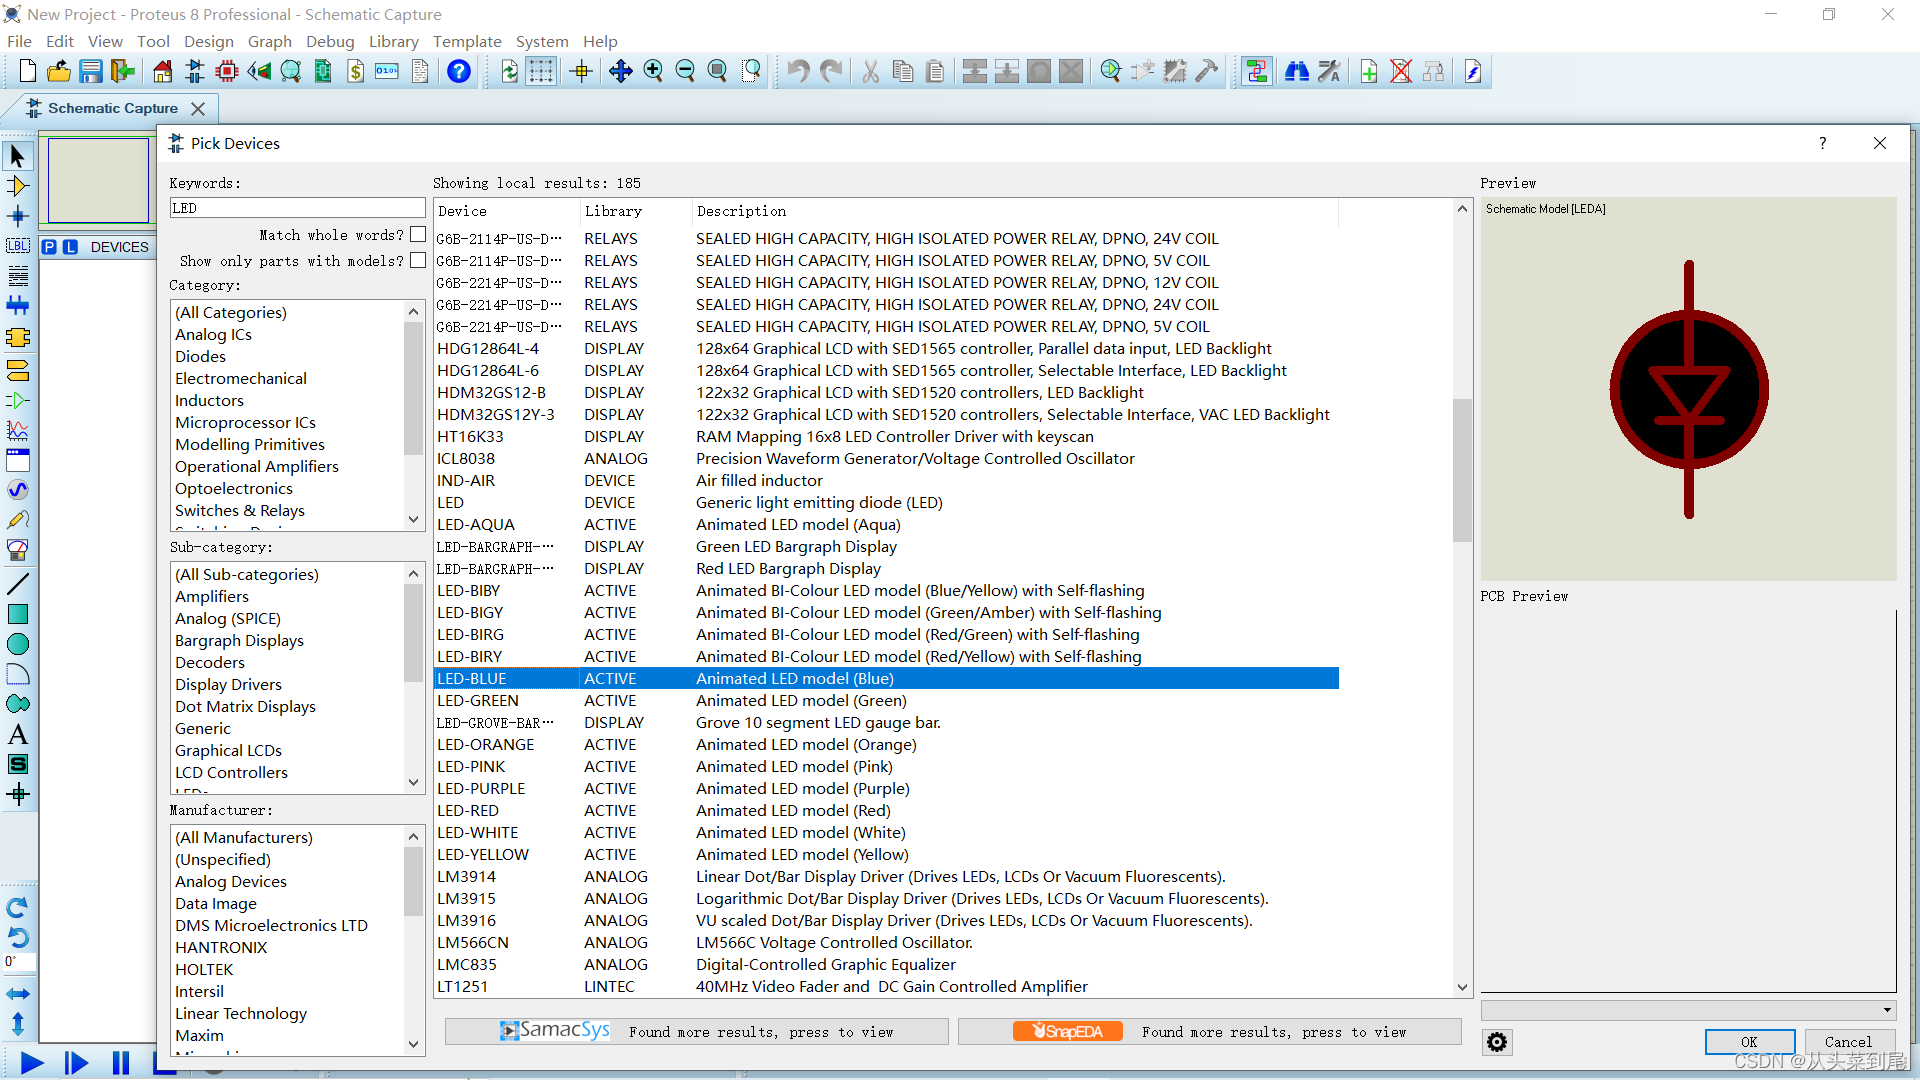
Task: View more SnapEDA results
Action: pyautogui.click(x=1210, y=1031)
